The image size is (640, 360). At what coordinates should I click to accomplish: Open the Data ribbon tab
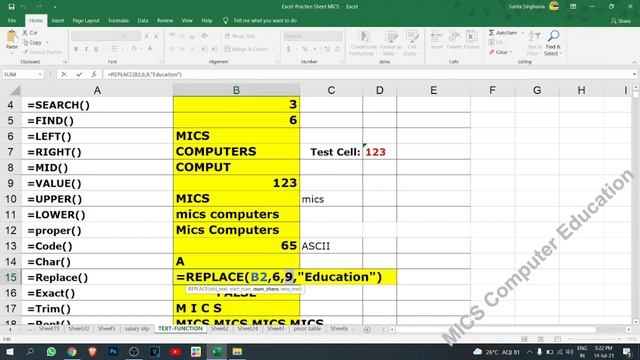(x=142, y=20)
